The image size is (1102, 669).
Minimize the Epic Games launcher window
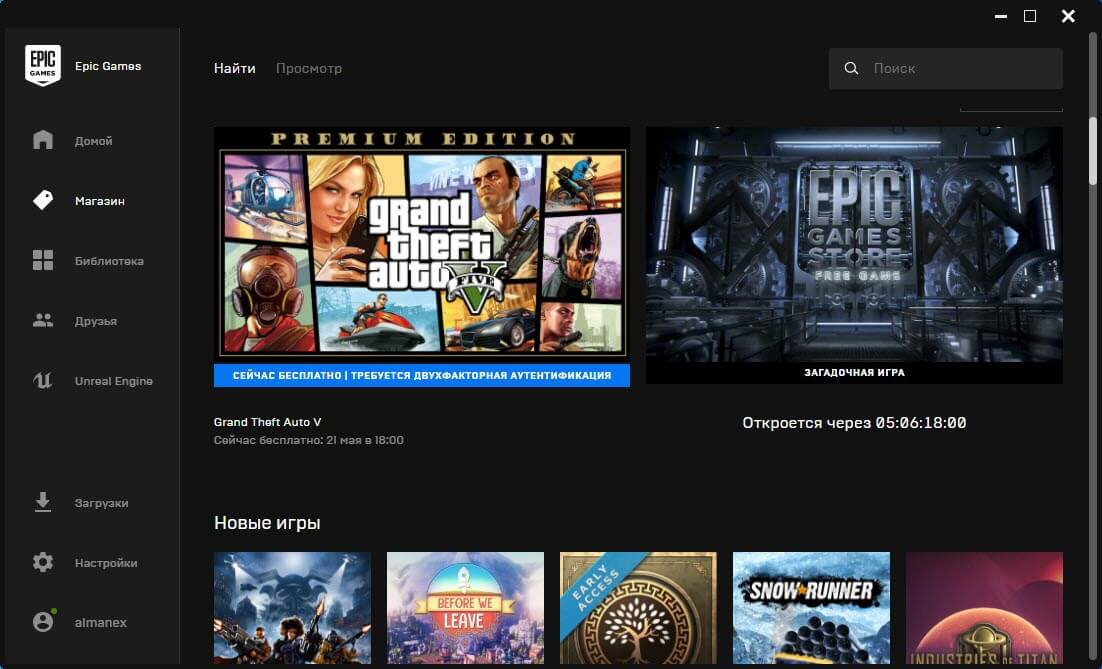point(1001,16)
